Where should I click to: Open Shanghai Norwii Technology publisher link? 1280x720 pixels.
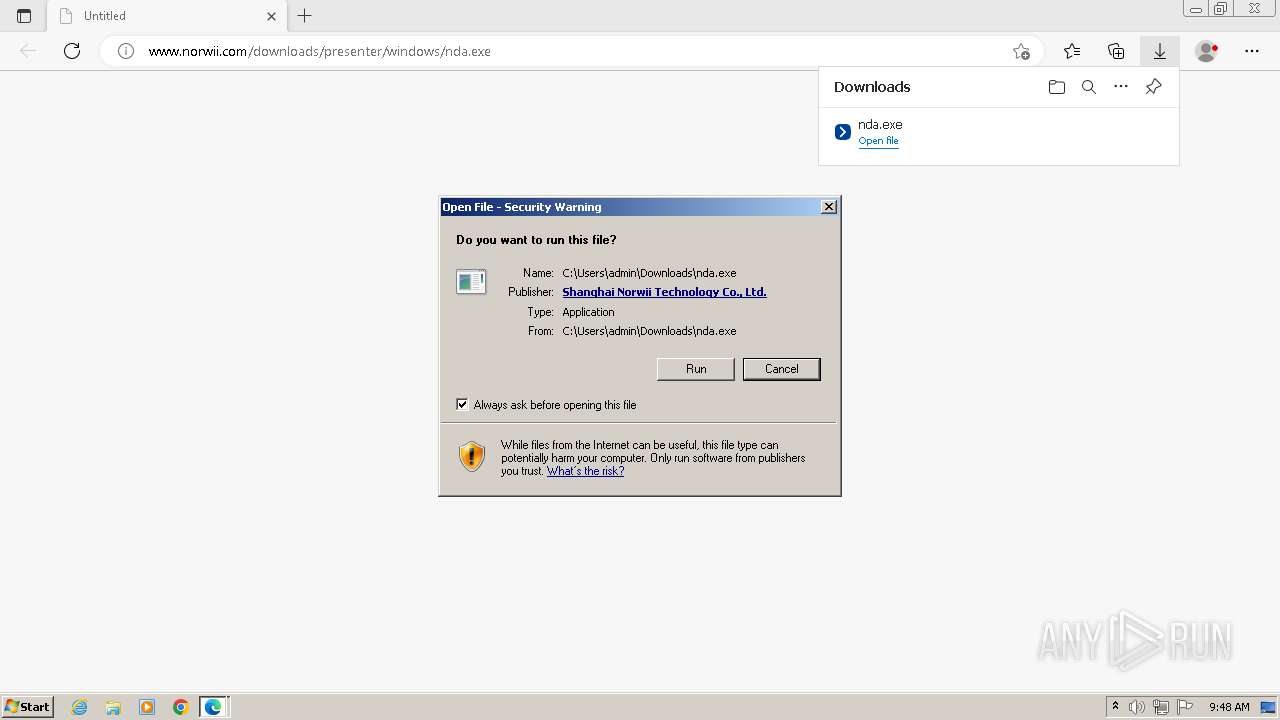coord(664,292)
